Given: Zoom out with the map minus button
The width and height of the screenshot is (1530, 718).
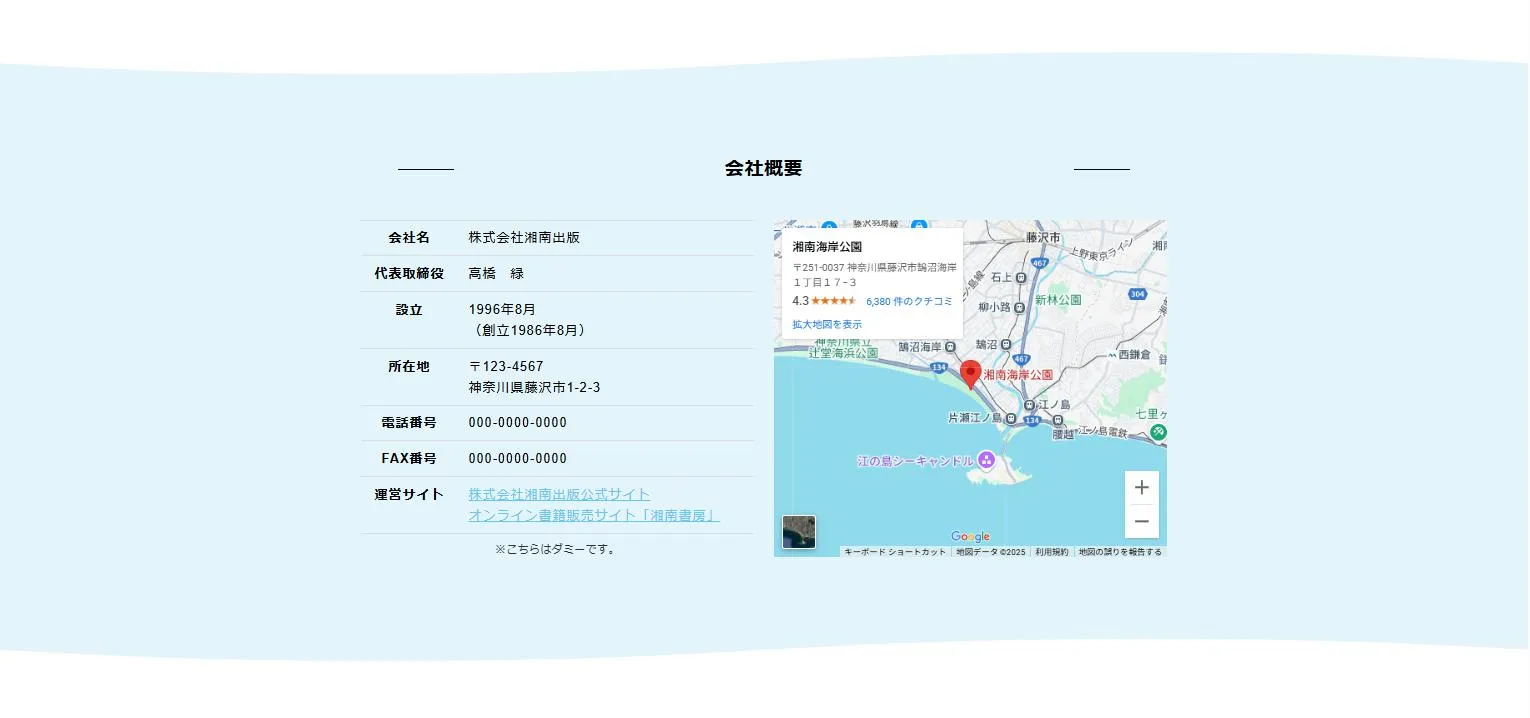Looking at the screenshot, I should [x=1141, y=522].
